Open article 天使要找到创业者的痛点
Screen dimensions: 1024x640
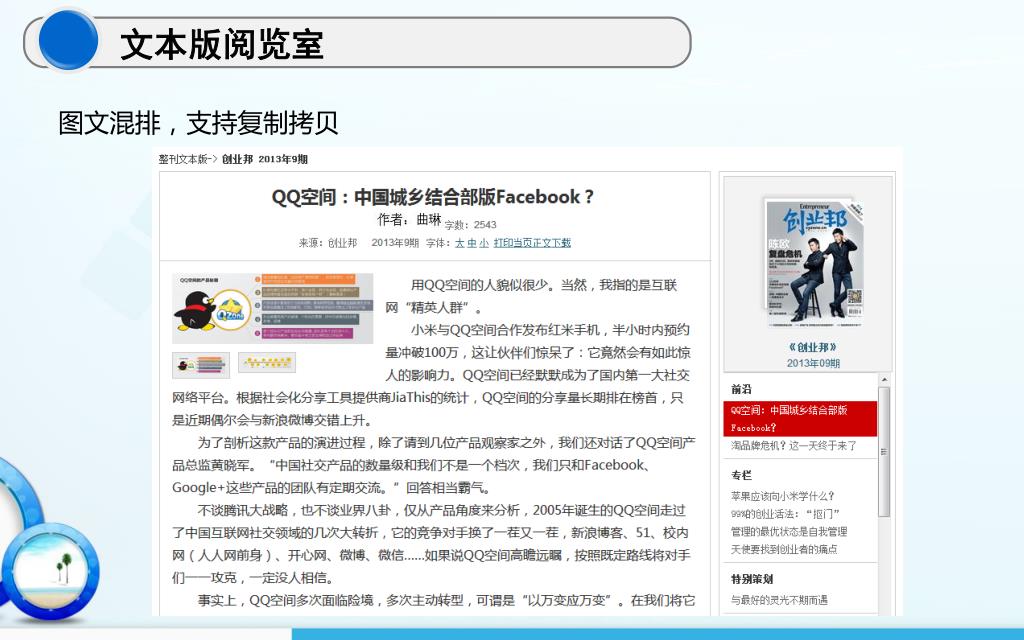click(x=784, y=549)
